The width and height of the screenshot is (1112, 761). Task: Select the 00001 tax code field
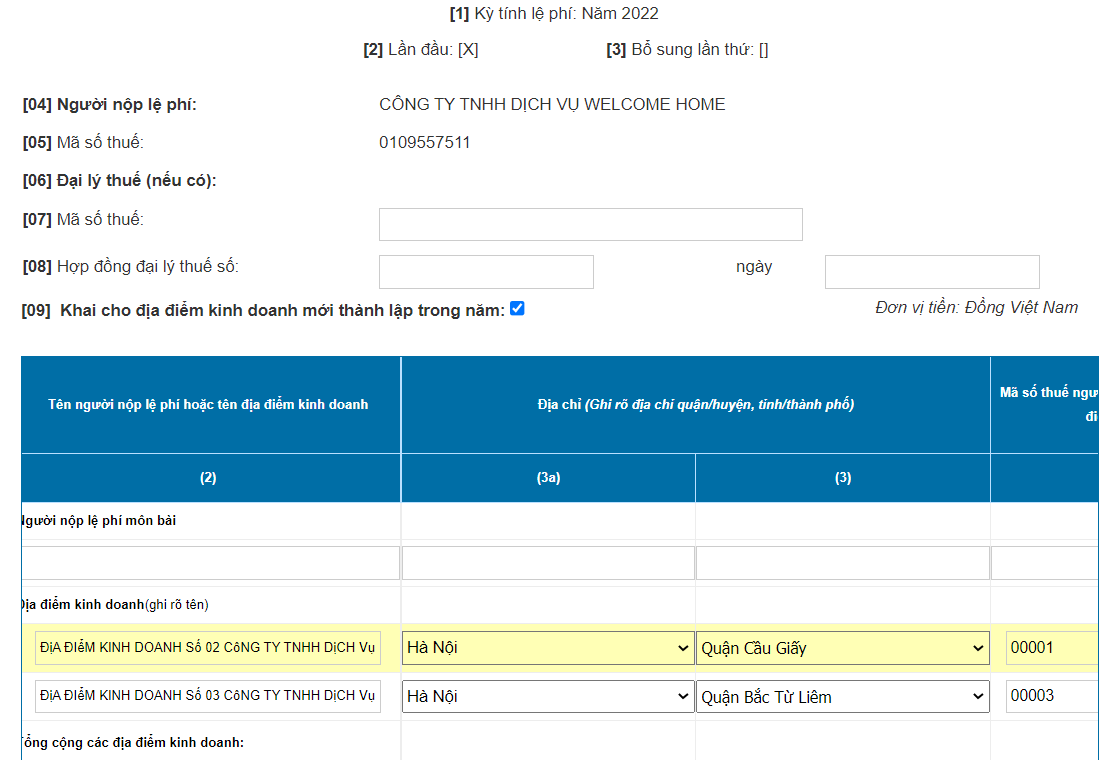(x=1052, y=648)
